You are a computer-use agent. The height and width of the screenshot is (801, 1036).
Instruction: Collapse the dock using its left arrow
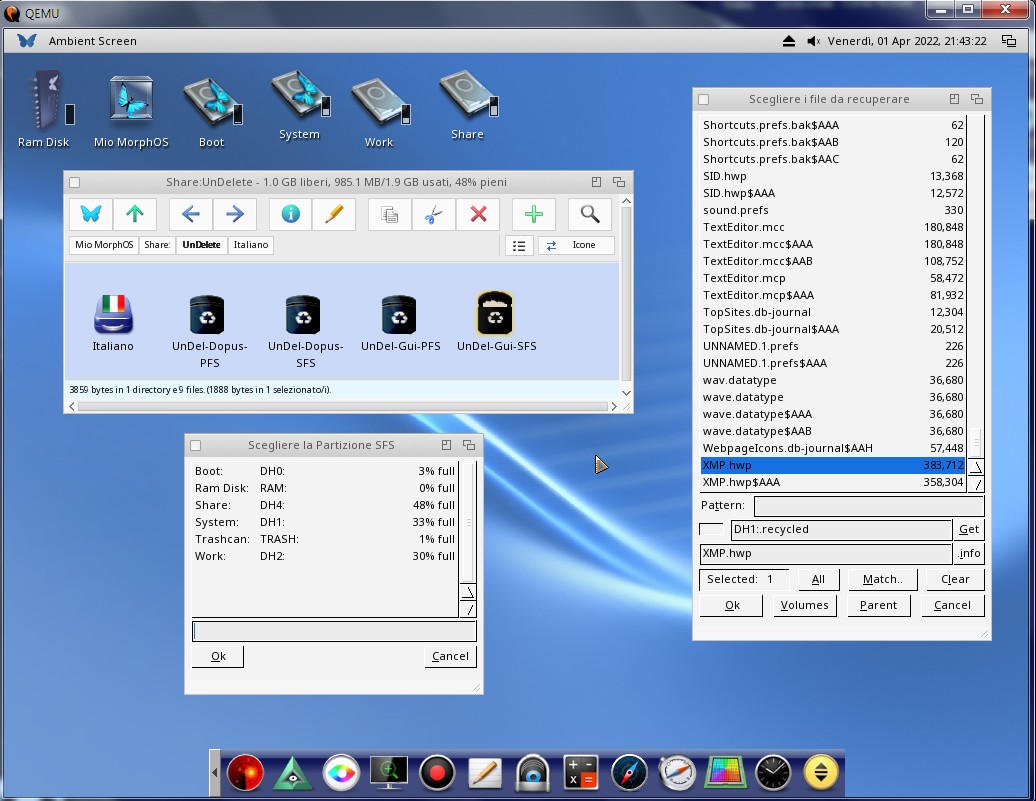pyautogui.click(x=215, y=773)
